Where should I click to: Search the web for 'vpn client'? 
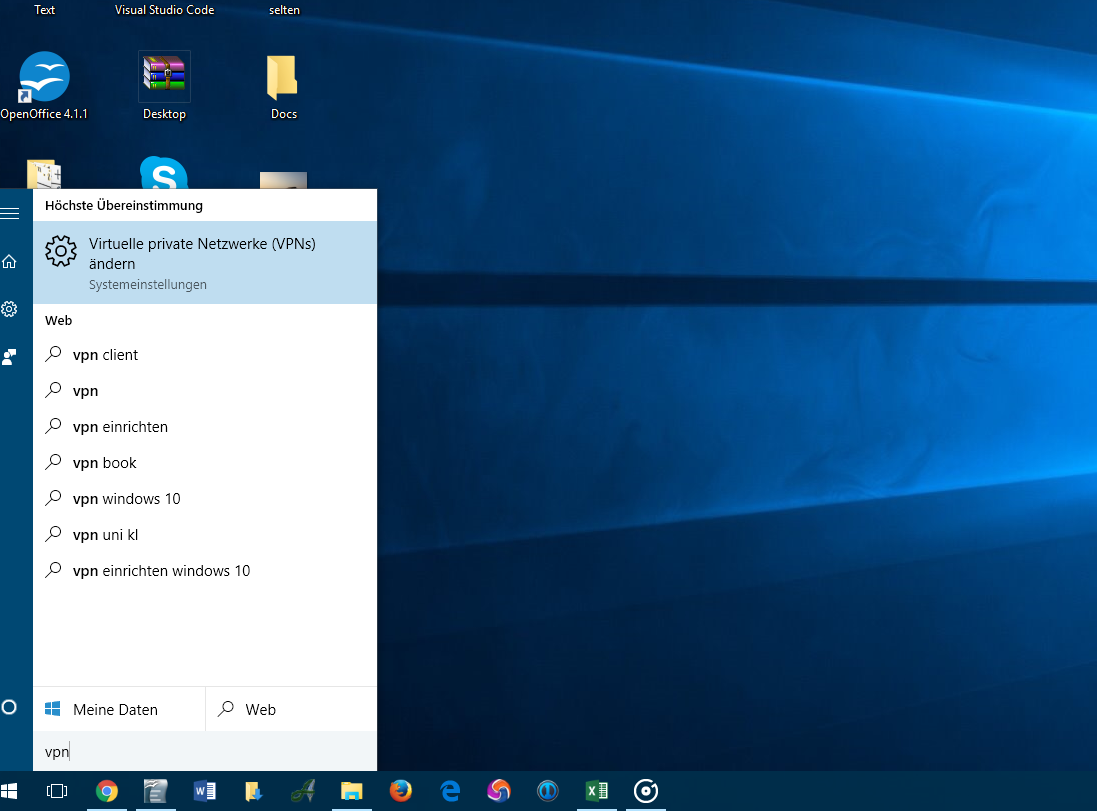[205, 355]
